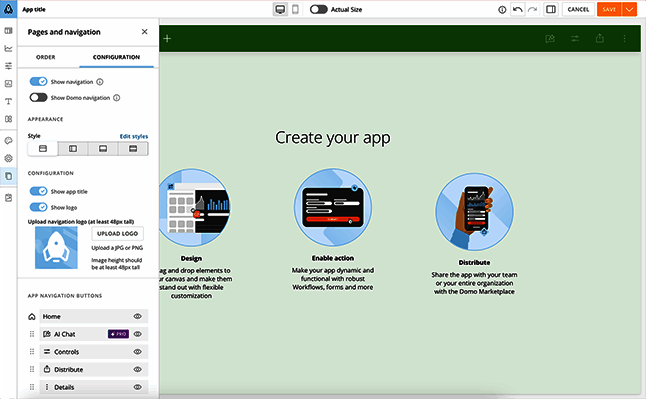Open the vertical dots menu in the header
The width and height of the screenshot is (646, 399).
624,38
